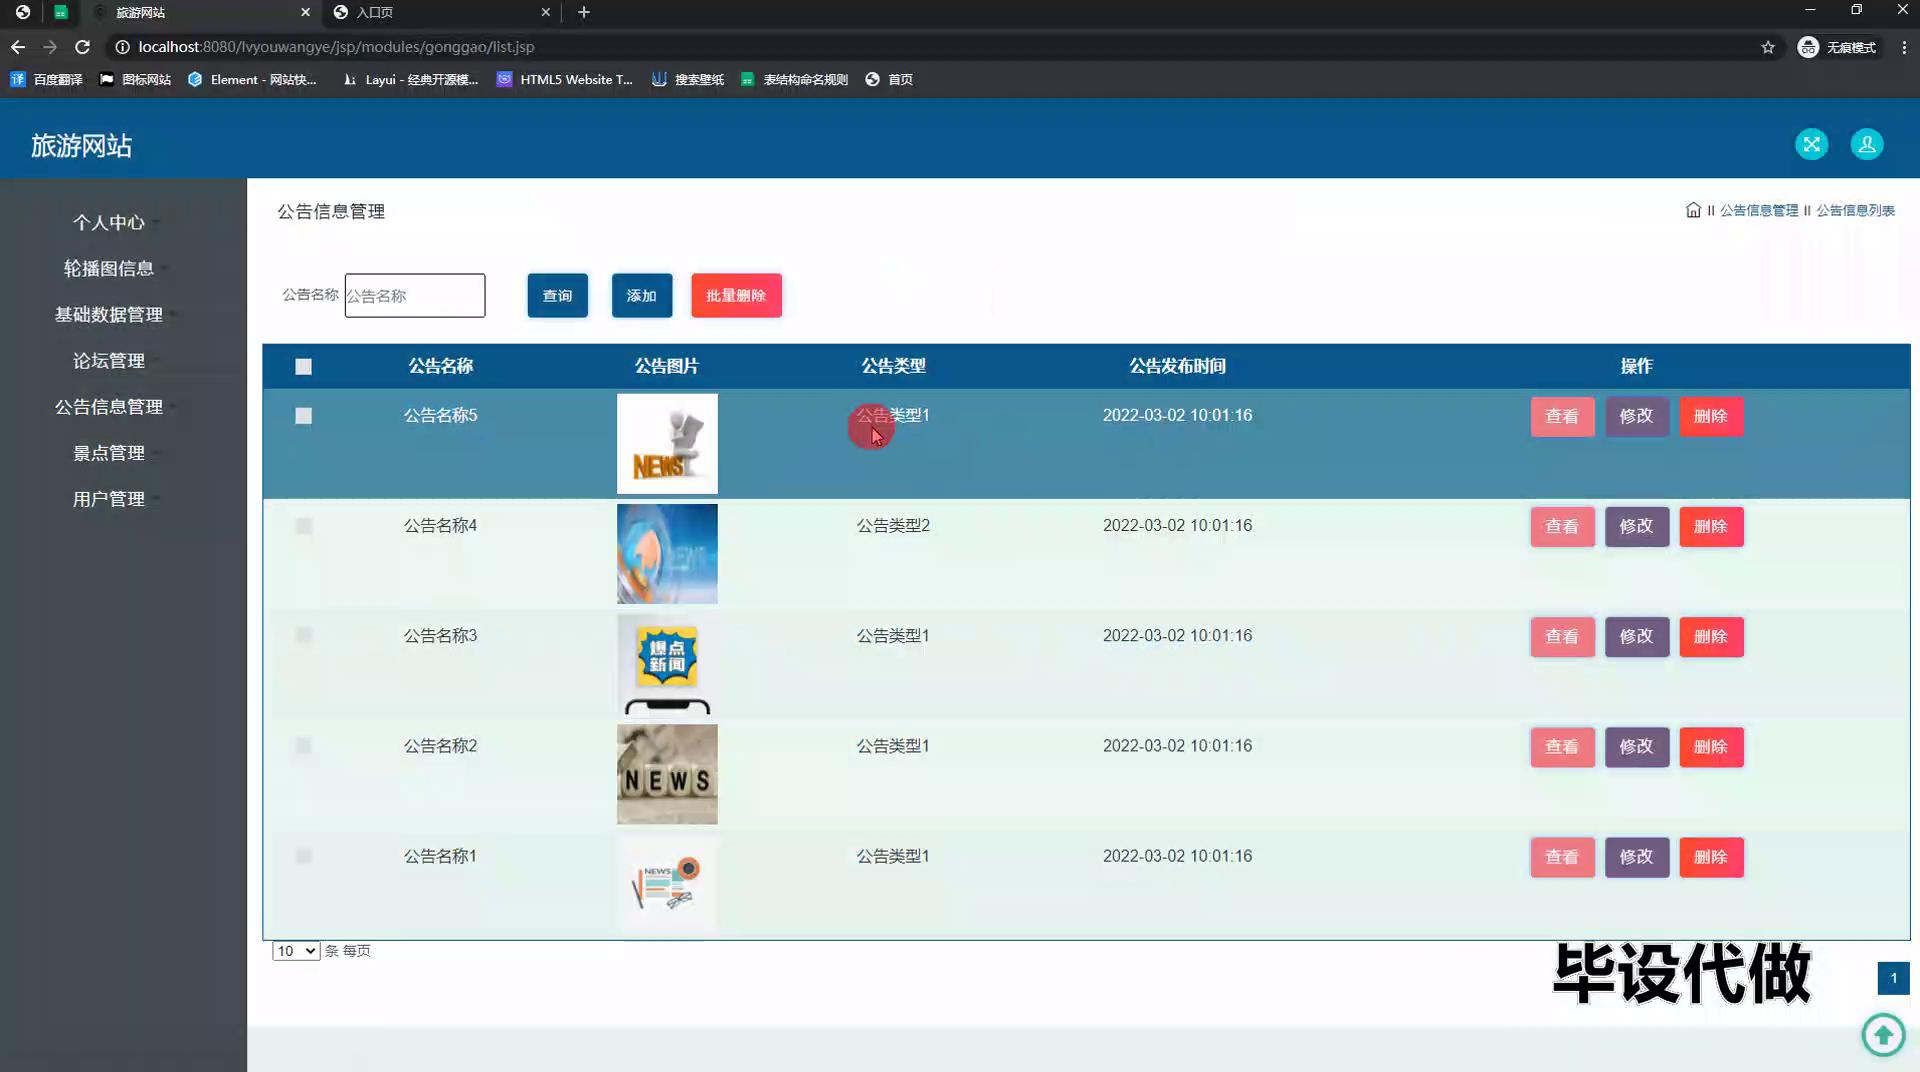The height and width of the screenshot is (1072, 1920).
Task: Edit 公告名称1 with 修改 button
Action: point(1637,857)
